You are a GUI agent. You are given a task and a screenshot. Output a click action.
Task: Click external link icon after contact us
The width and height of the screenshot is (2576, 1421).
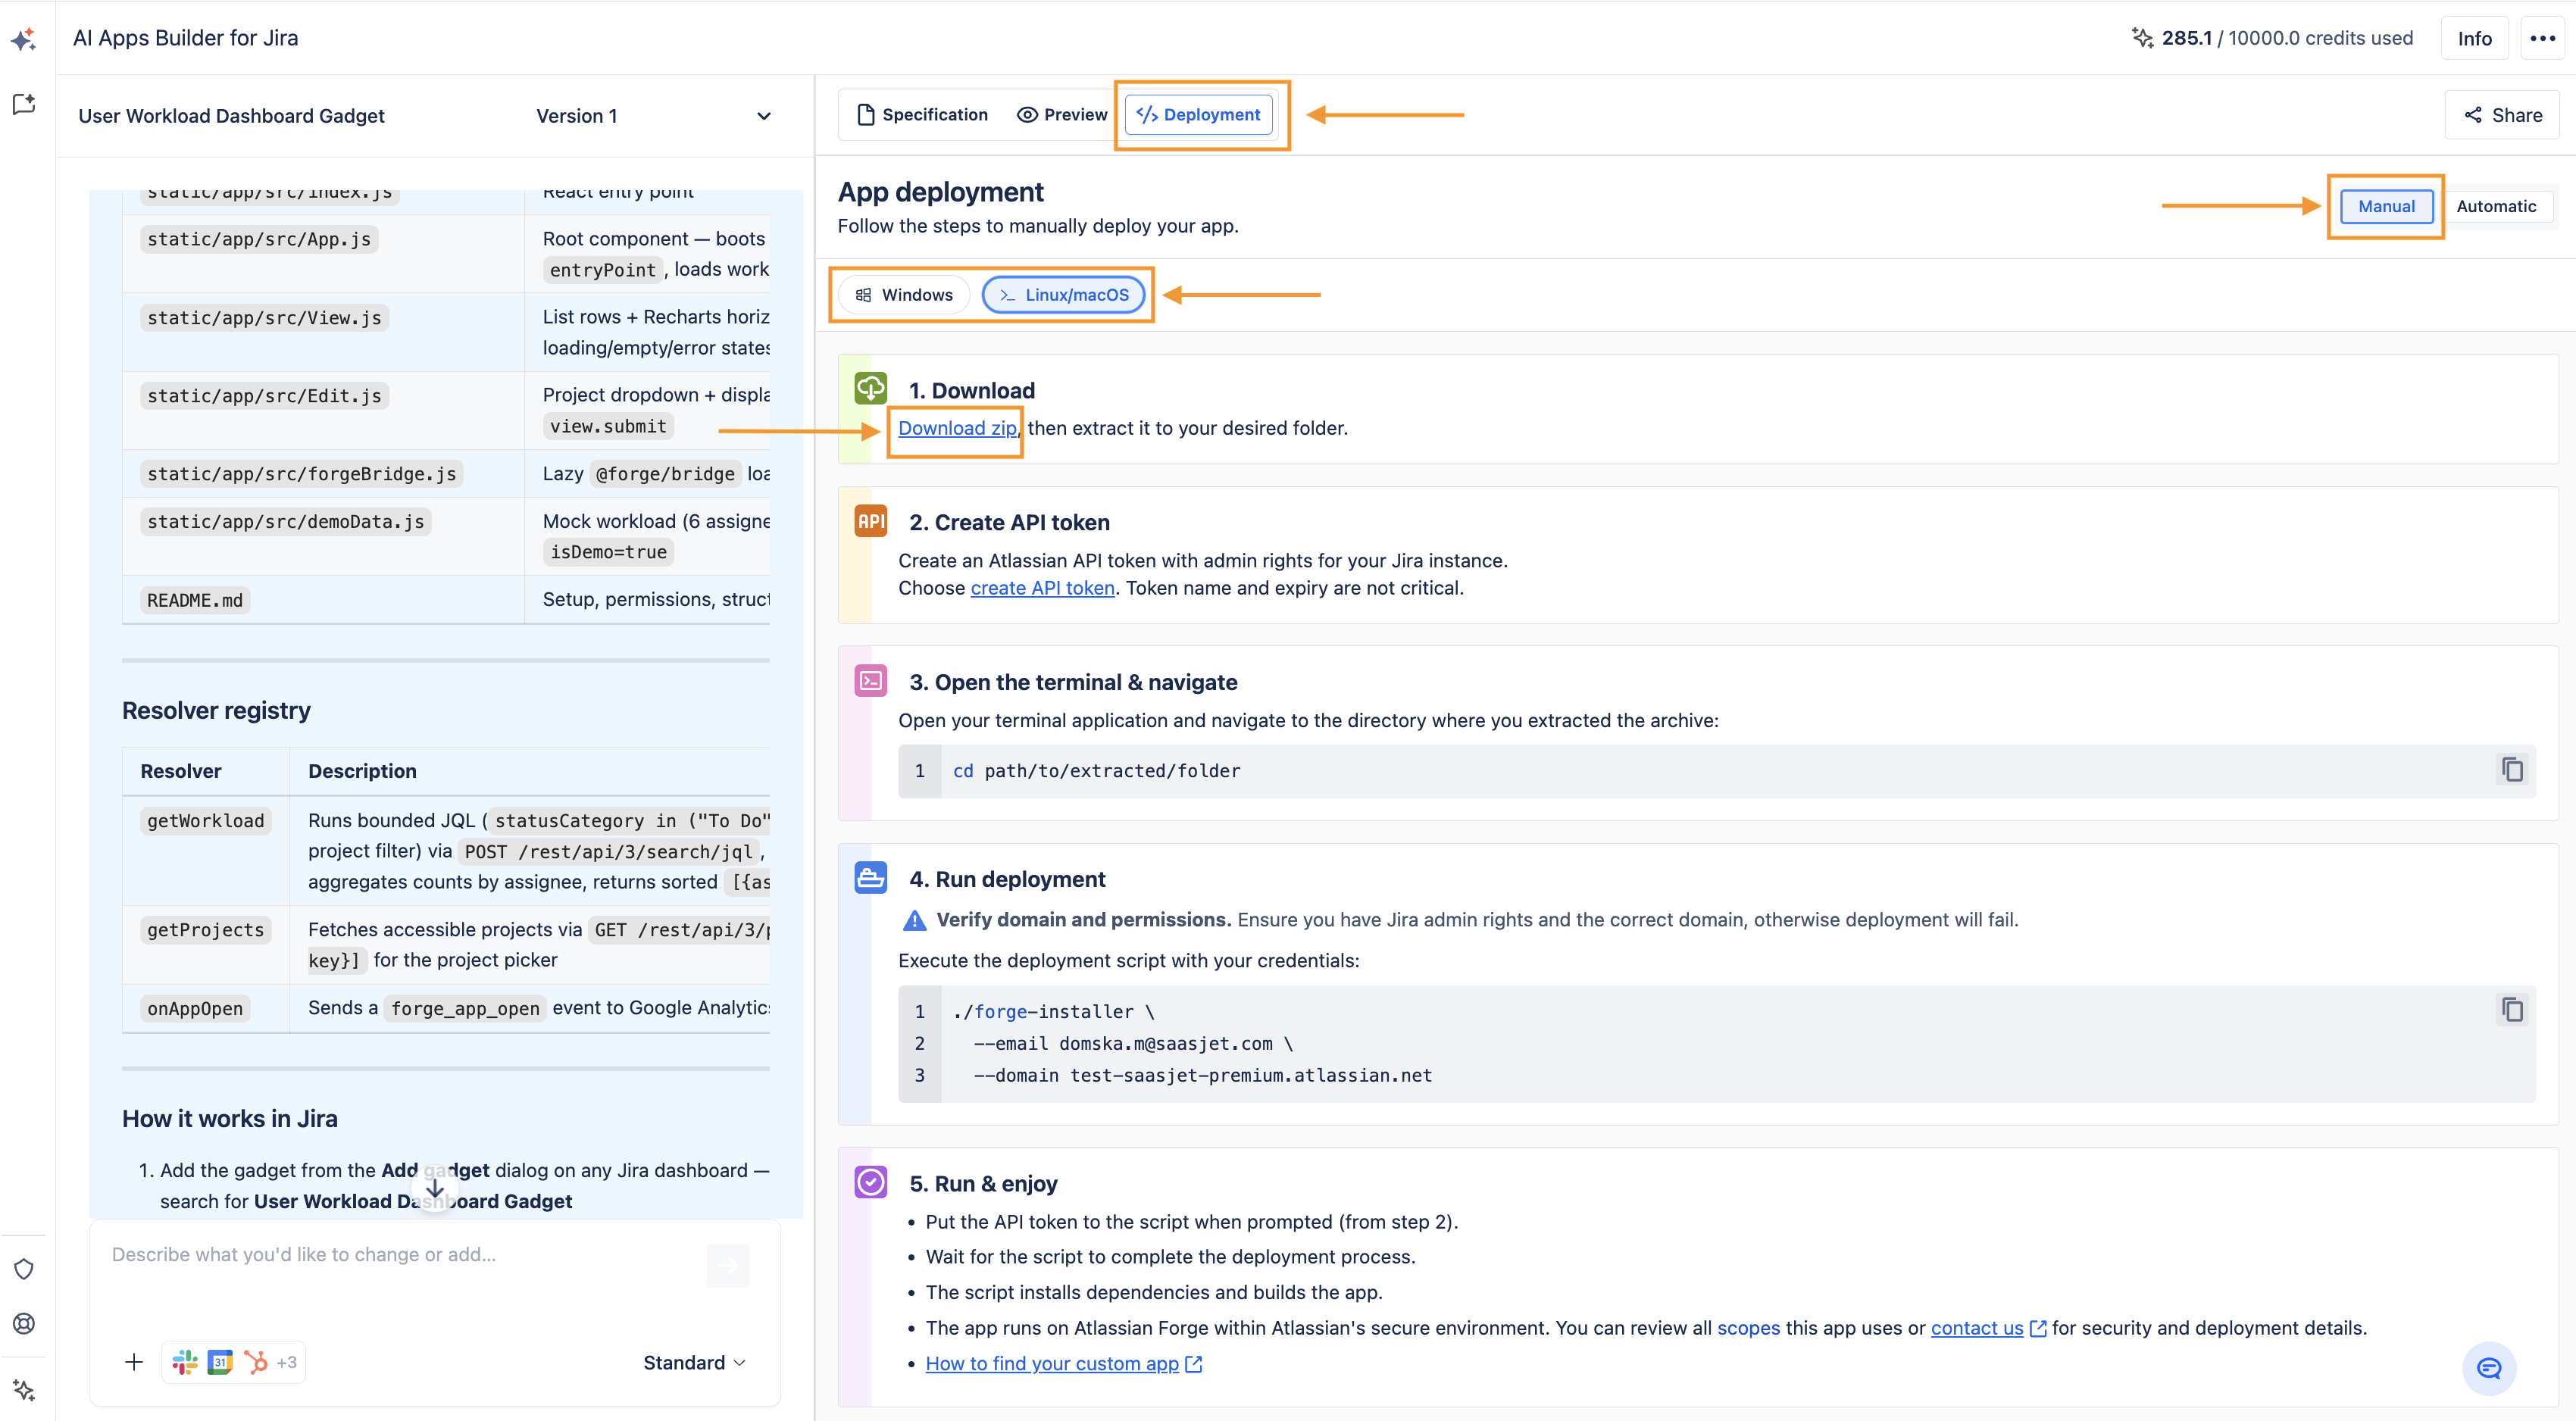click(x=2037, y=1329)
